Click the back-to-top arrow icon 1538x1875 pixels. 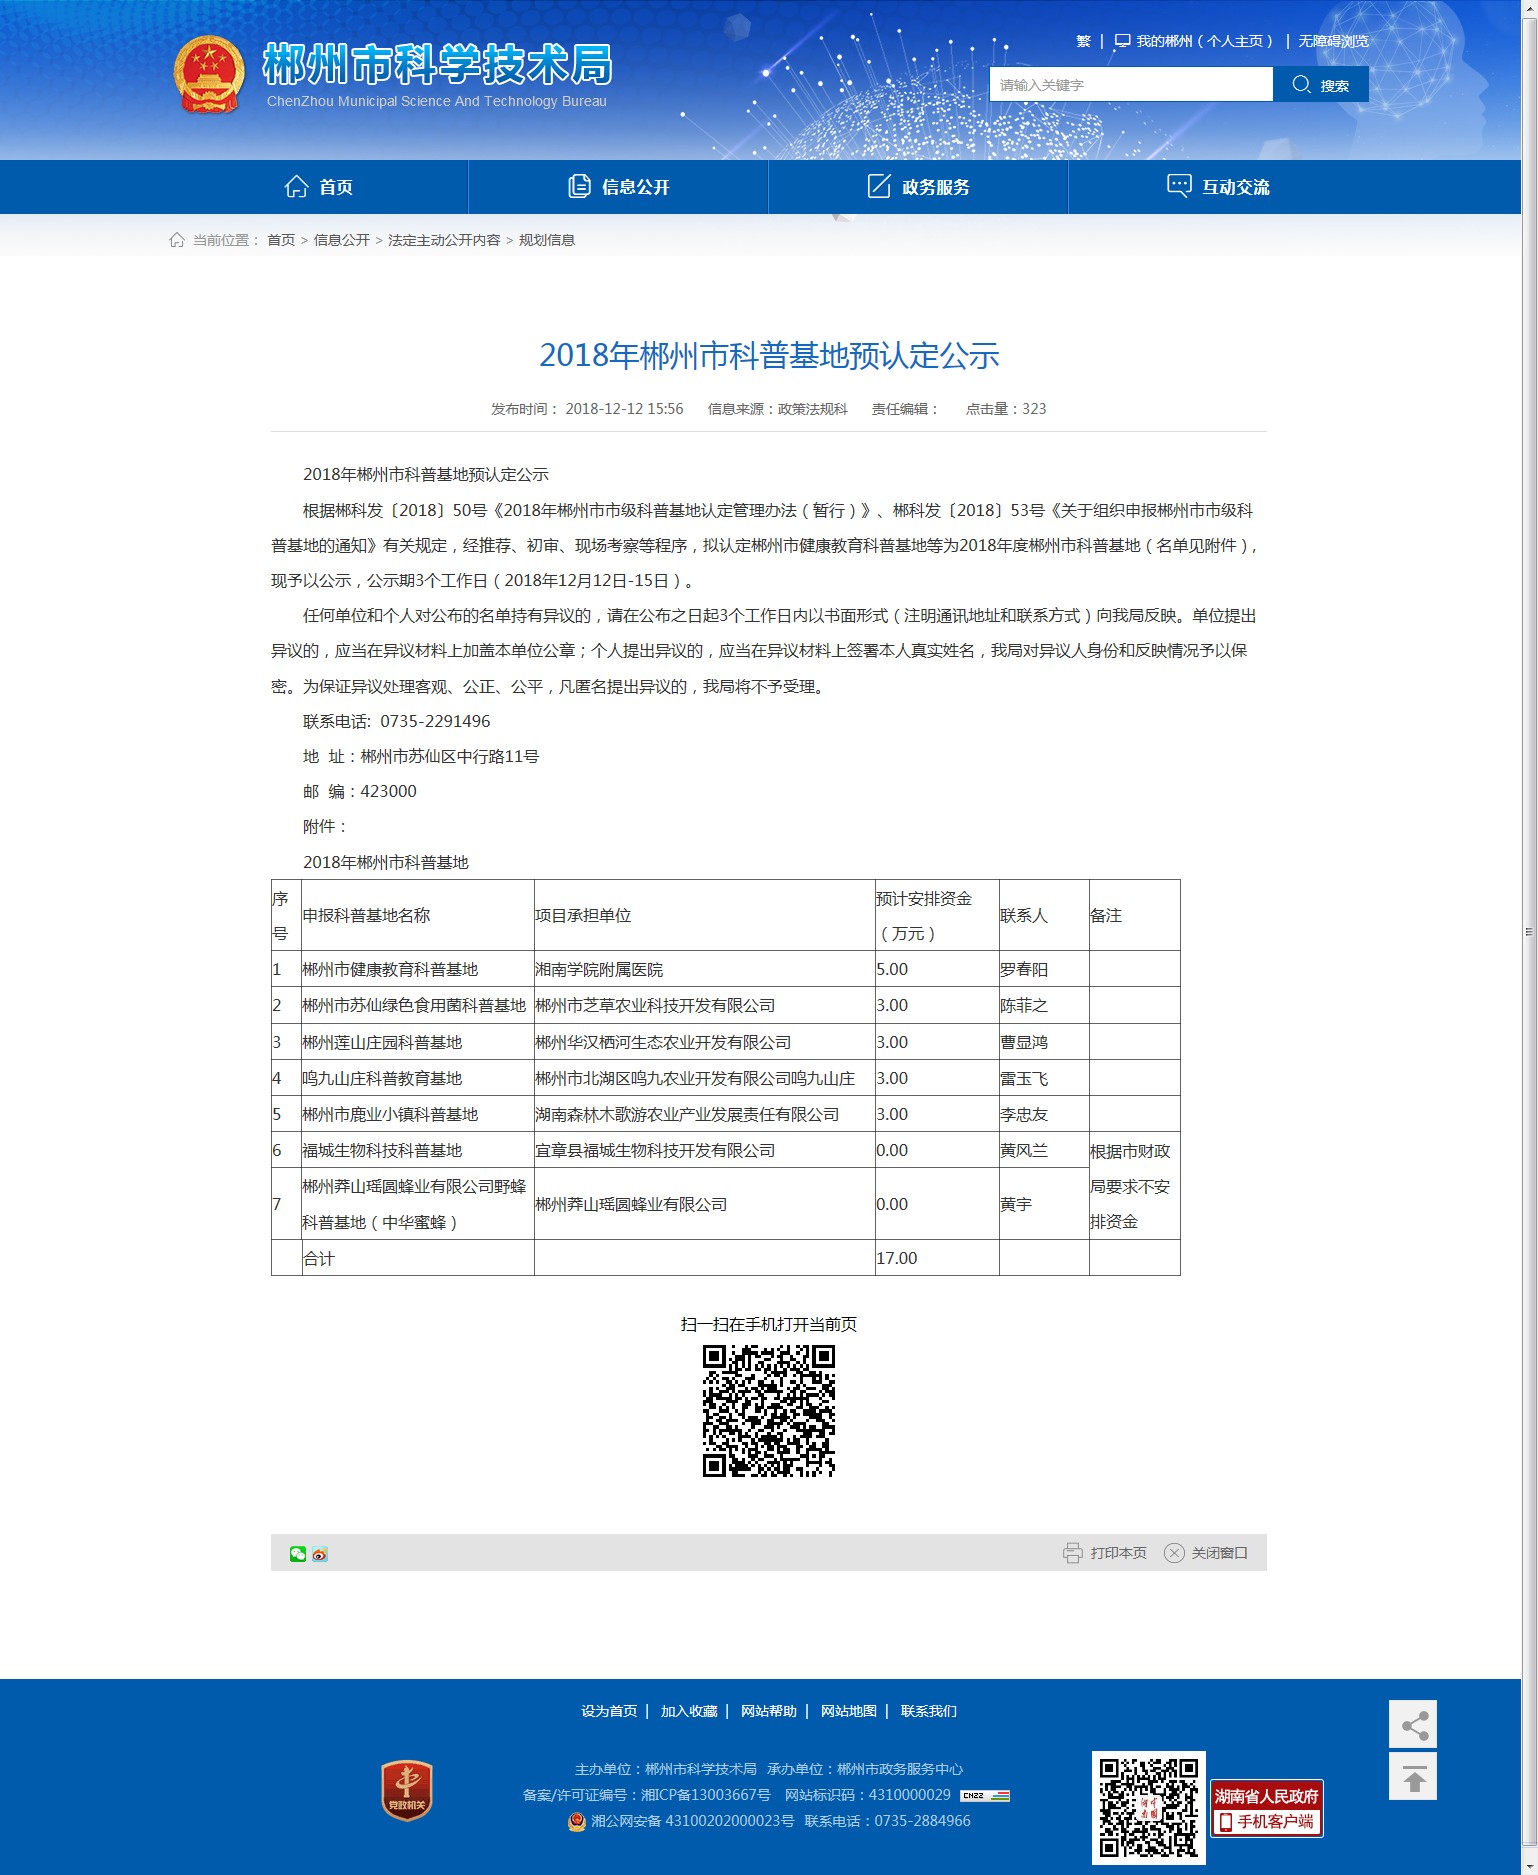pos(1412,1777)
